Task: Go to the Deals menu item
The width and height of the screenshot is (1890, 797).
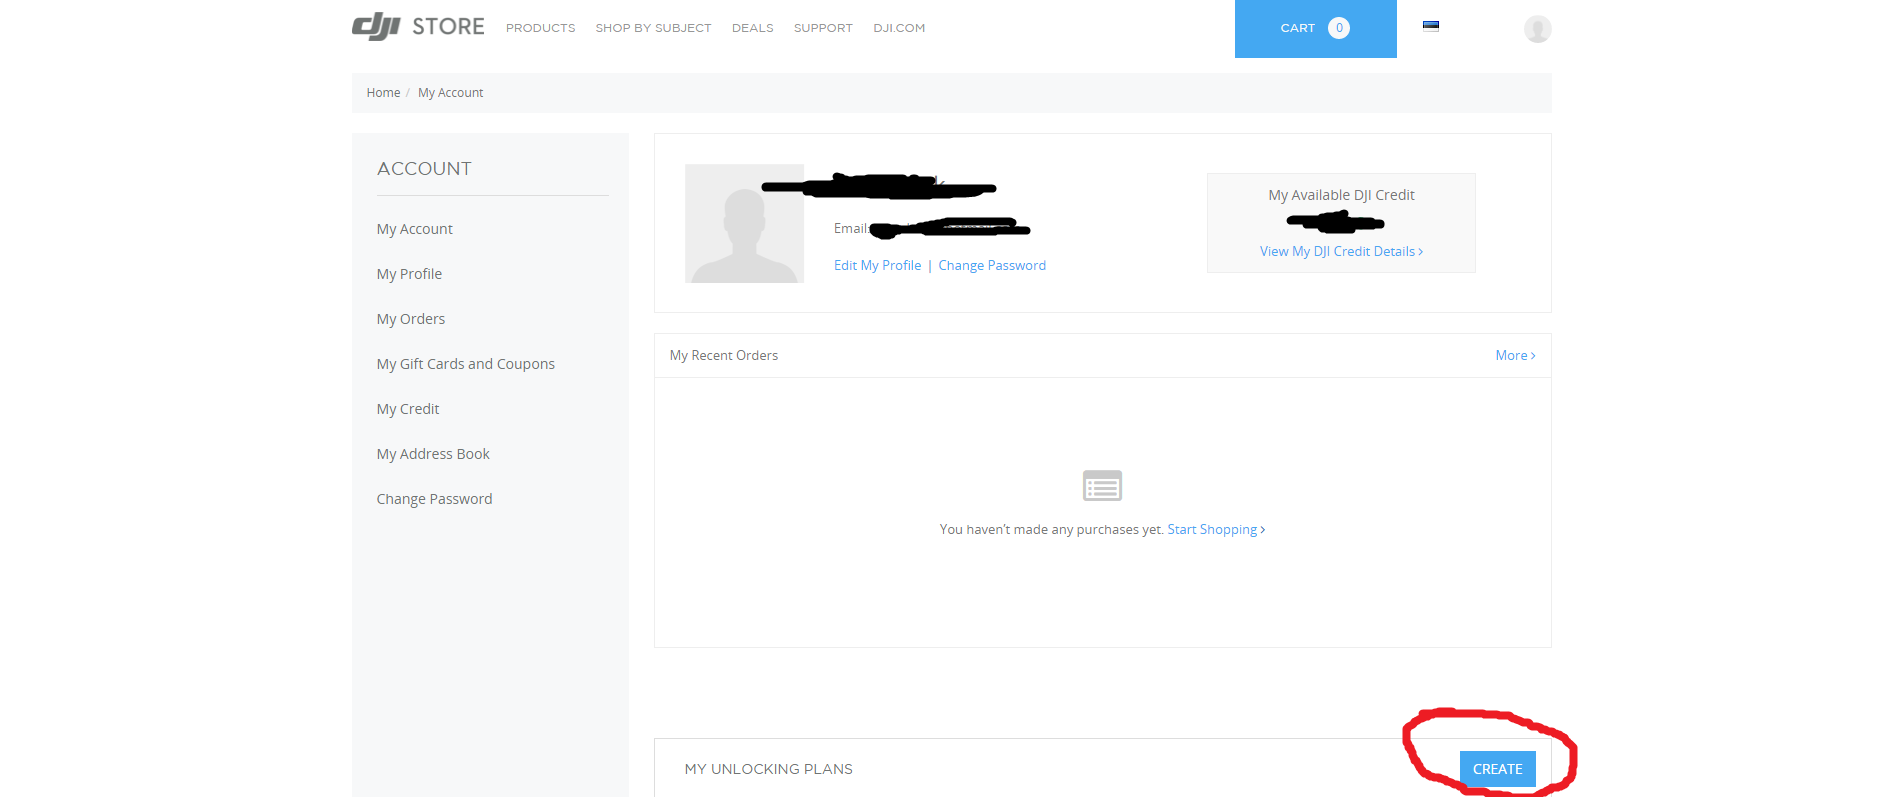Action: click(x=752, y=28)
